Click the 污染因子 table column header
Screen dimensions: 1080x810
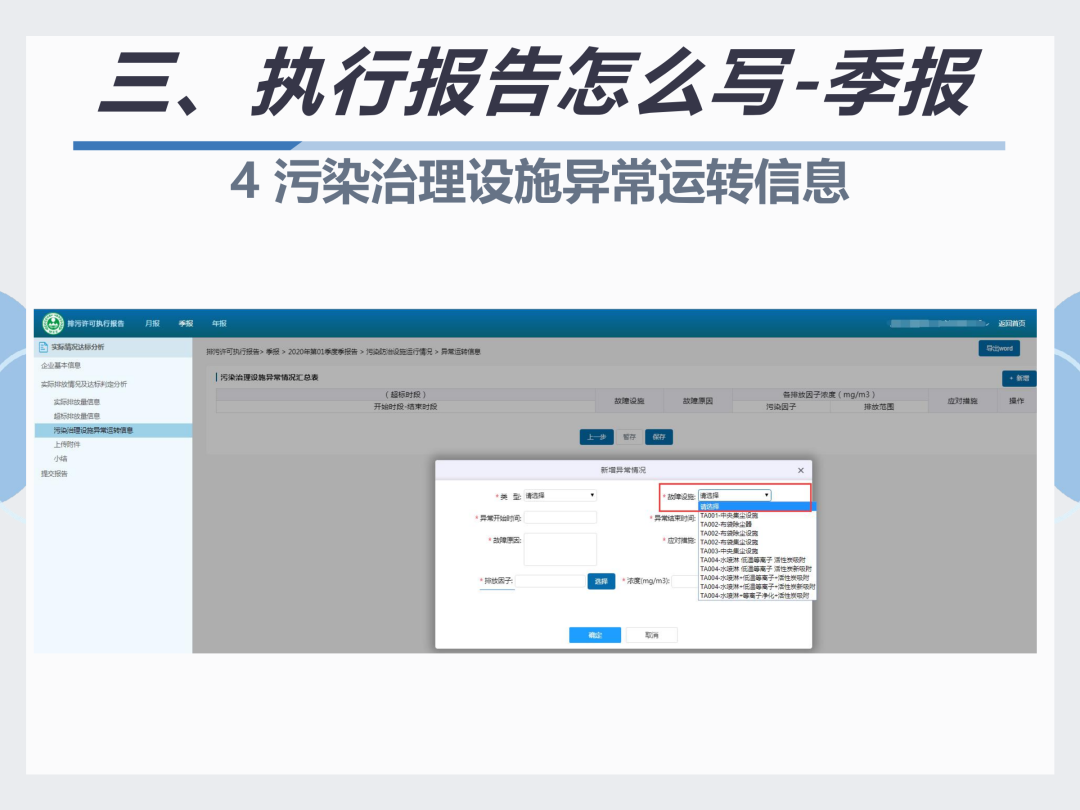780,407
